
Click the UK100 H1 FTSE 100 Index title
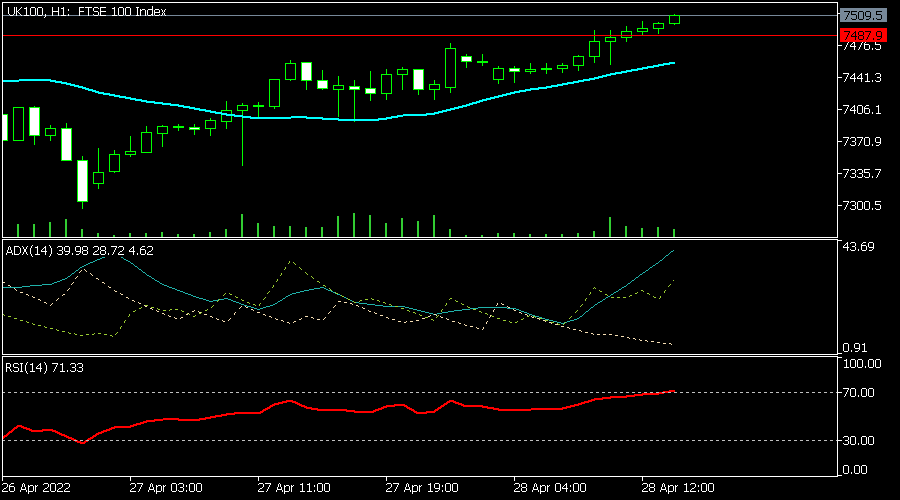pyautogui.click(x=86, y=11)
